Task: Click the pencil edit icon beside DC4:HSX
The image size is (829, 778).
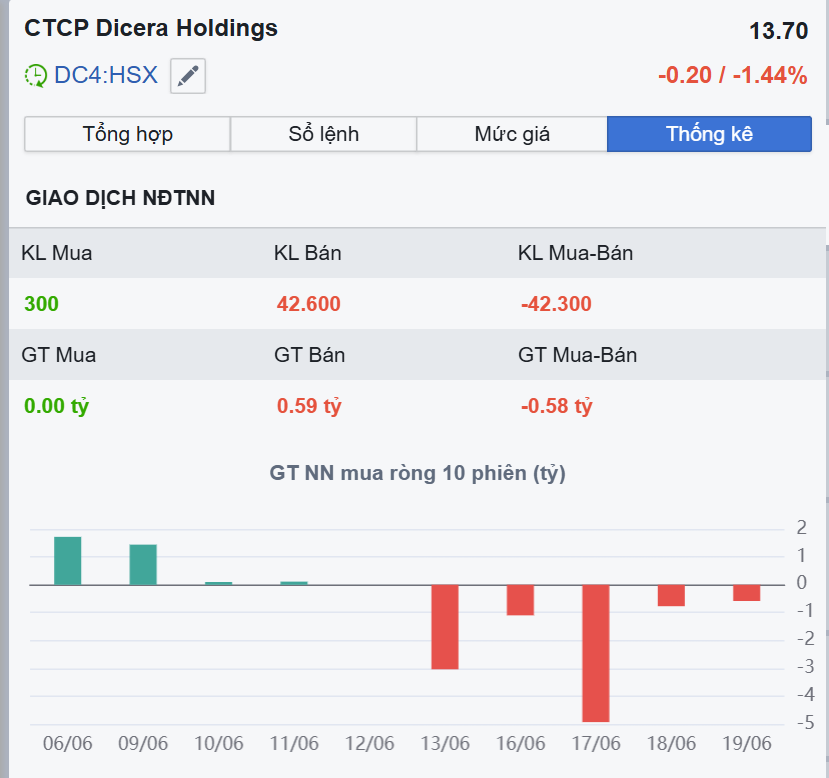Action: click(188, 76)
